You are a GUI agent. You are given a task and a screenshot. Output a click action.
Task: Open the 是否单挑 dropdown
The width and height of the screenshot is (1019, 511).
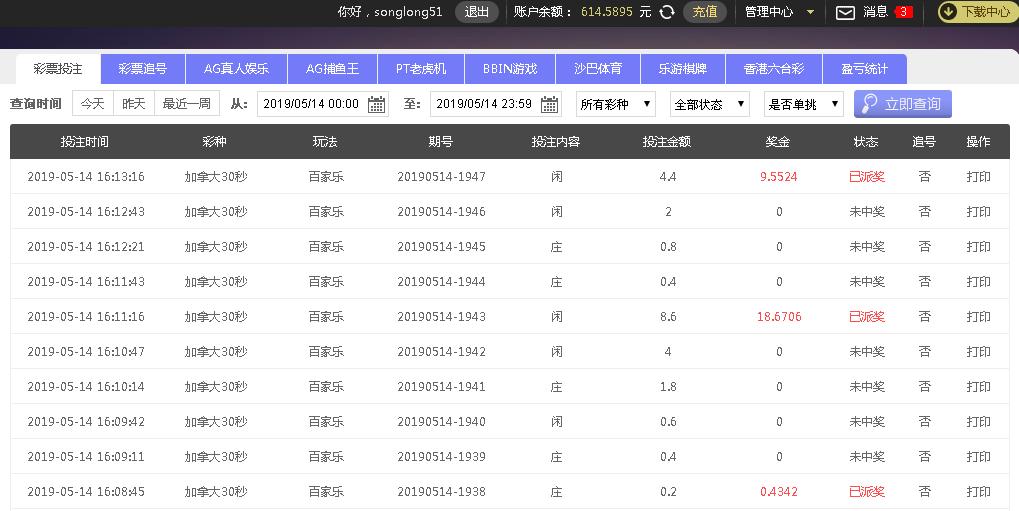(x=803, y=104)
